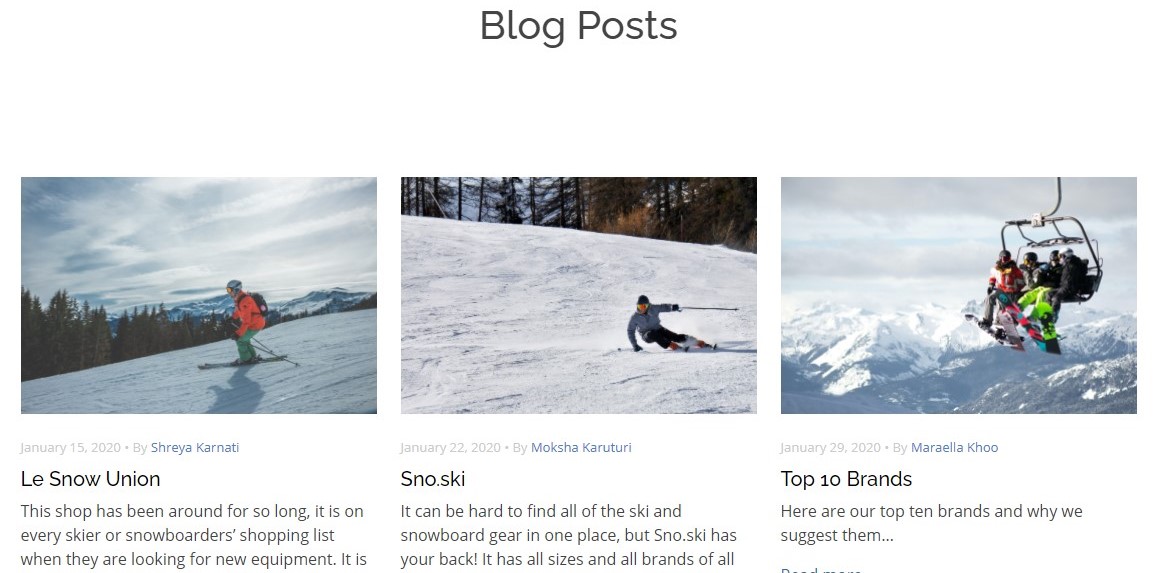The width and height of the screenshot is (1158, 573).
Task: Click the January 29, 2020 date
Action: (x=830, y=447)
